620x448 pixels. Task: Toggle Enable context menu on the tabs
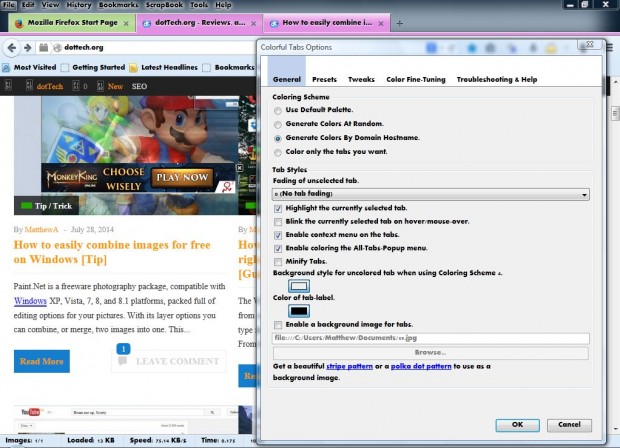point(278,235)
